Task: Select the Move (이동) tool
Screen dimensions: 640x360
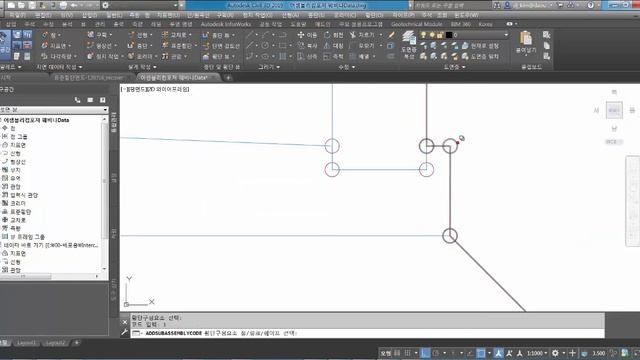Action: (x=308, y=35)
